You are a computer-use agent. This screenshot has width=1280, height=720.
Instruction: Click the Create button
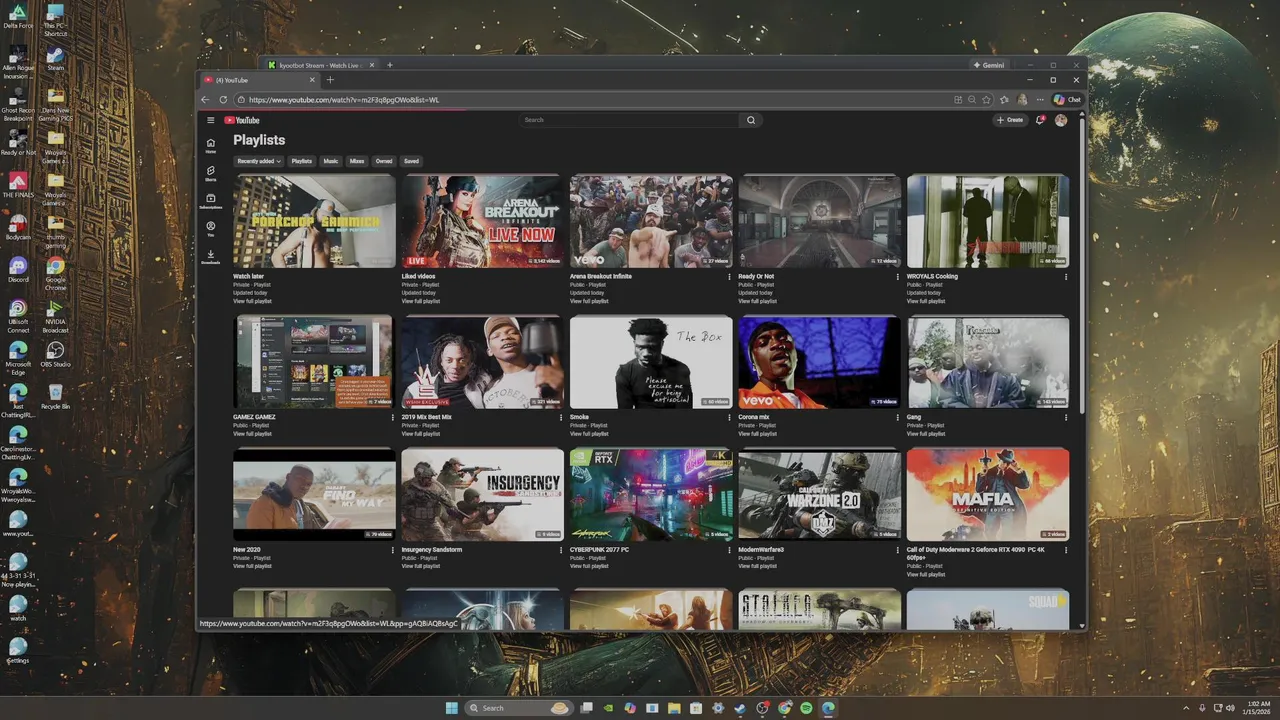[x=1010, y=120]
